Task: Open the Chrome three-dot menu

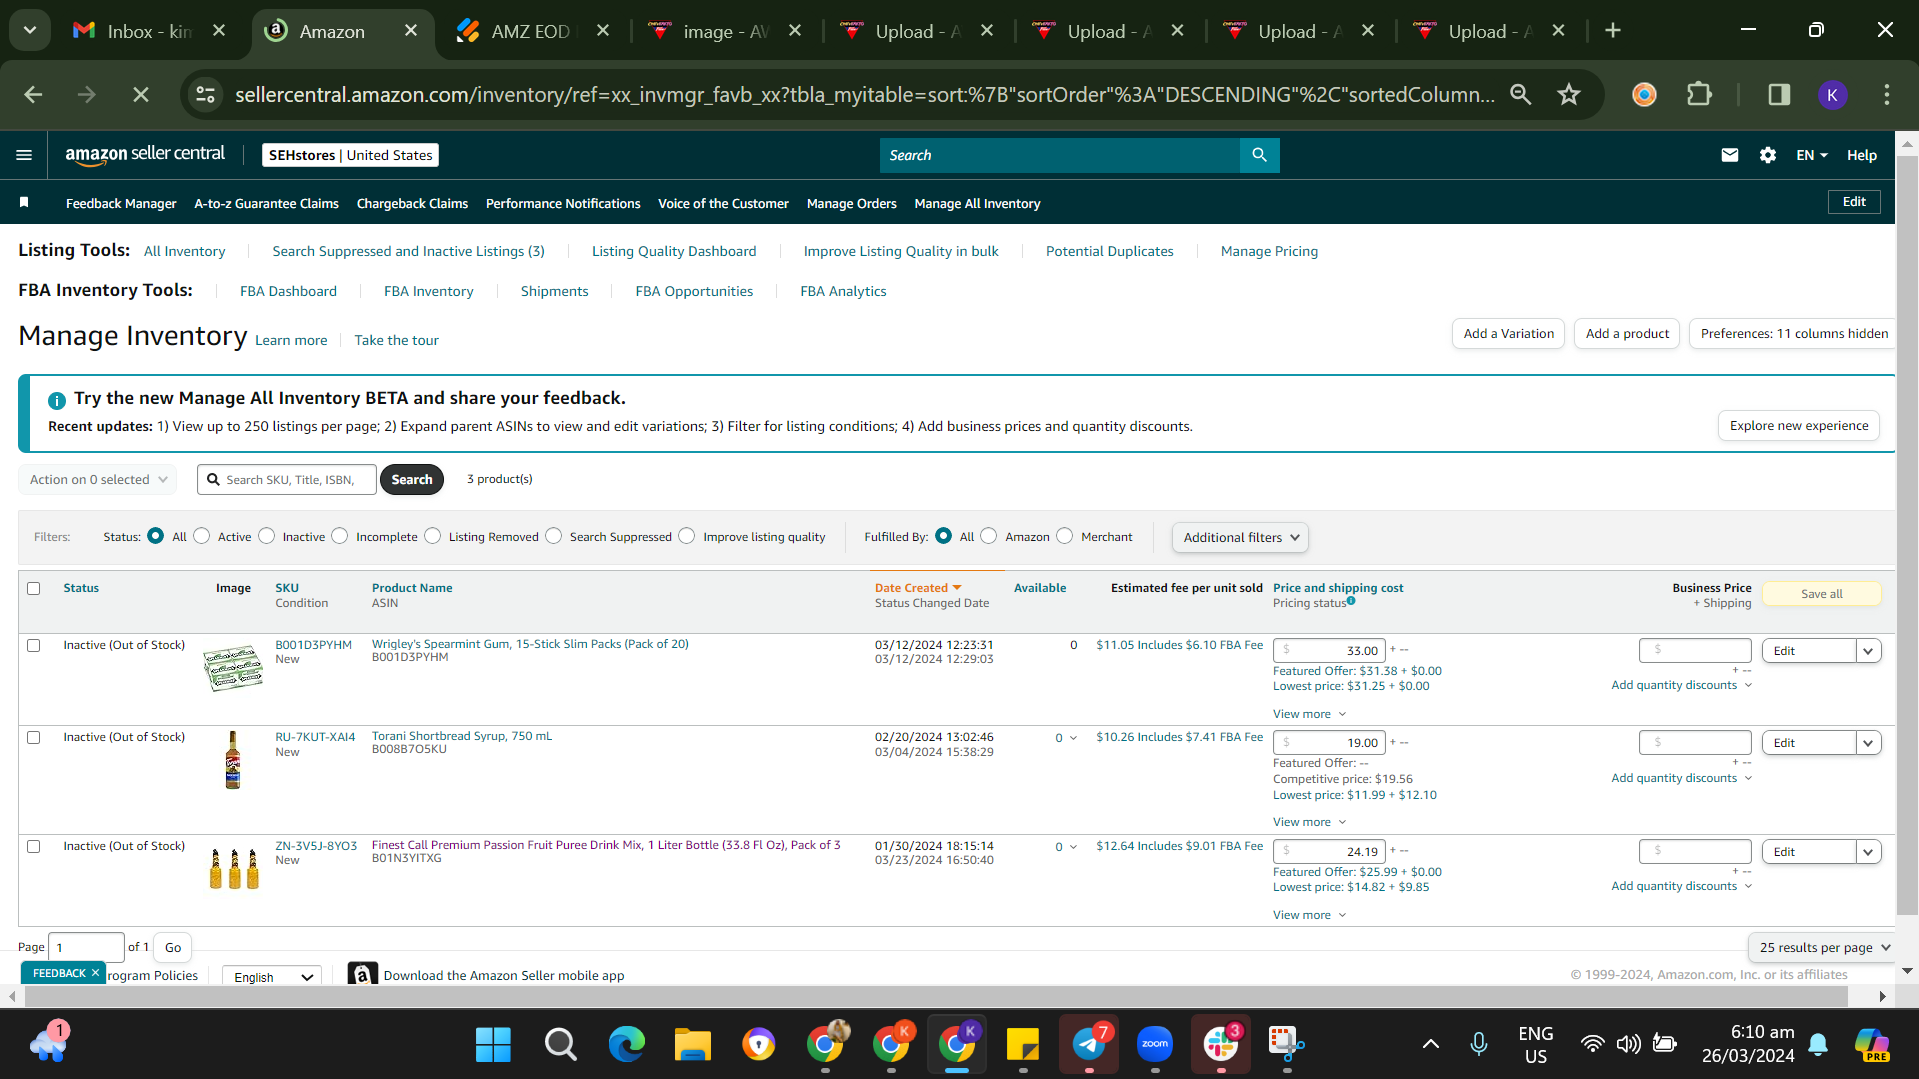Action: click(x=1887, y=94)
